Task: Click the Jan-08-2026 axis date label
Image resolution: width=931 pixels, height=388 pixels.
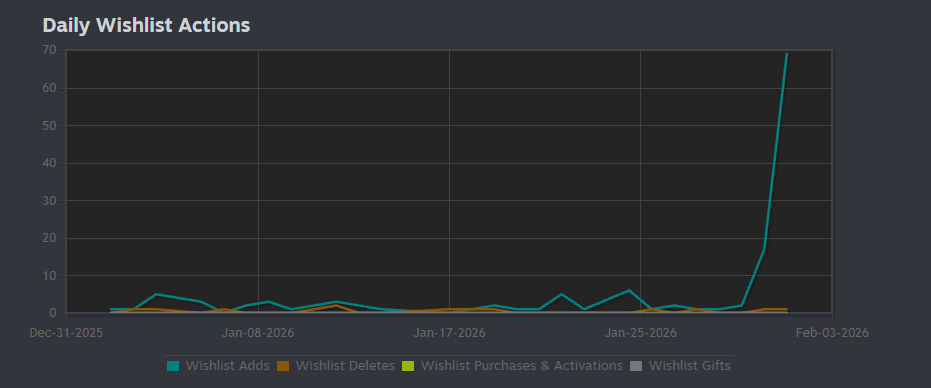Action: coord(258,333)
